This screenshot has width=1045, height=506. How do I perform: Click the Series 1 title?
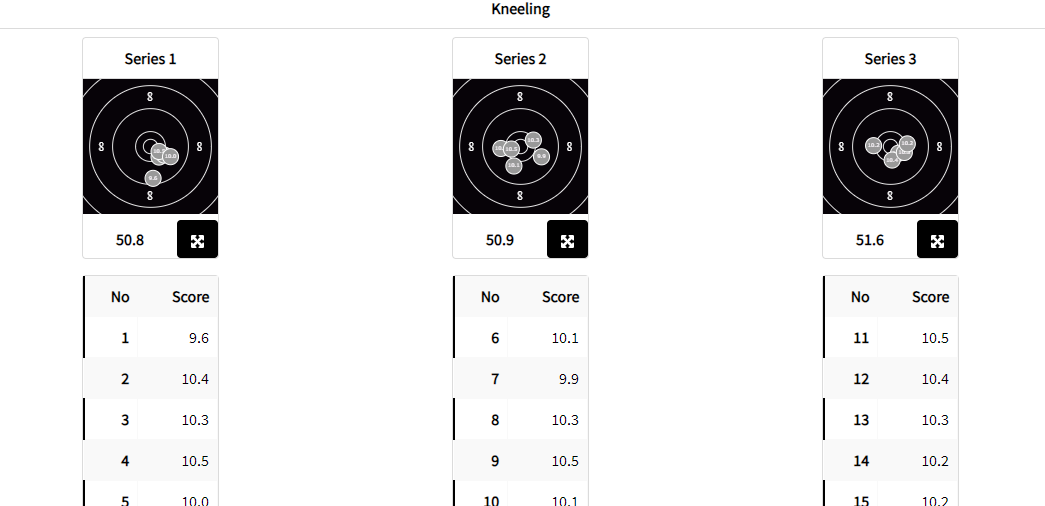[150, 59]
